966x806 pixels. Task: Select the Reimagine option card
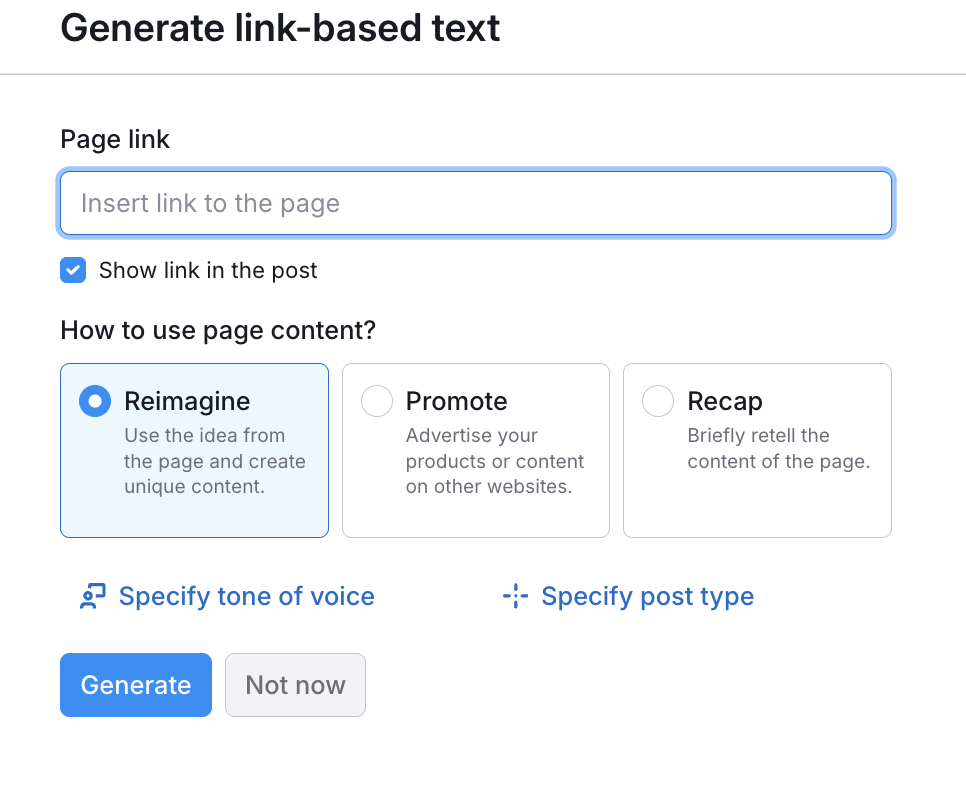194,450
